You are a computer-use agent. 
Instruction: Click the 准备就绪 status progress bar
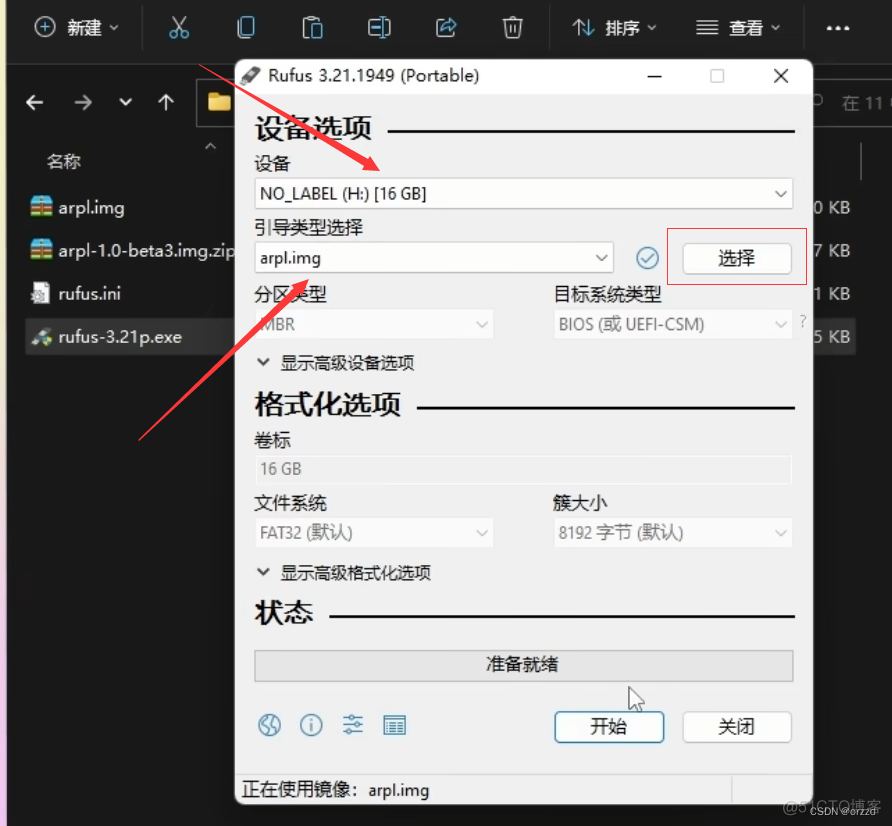(x=523, y=666)
